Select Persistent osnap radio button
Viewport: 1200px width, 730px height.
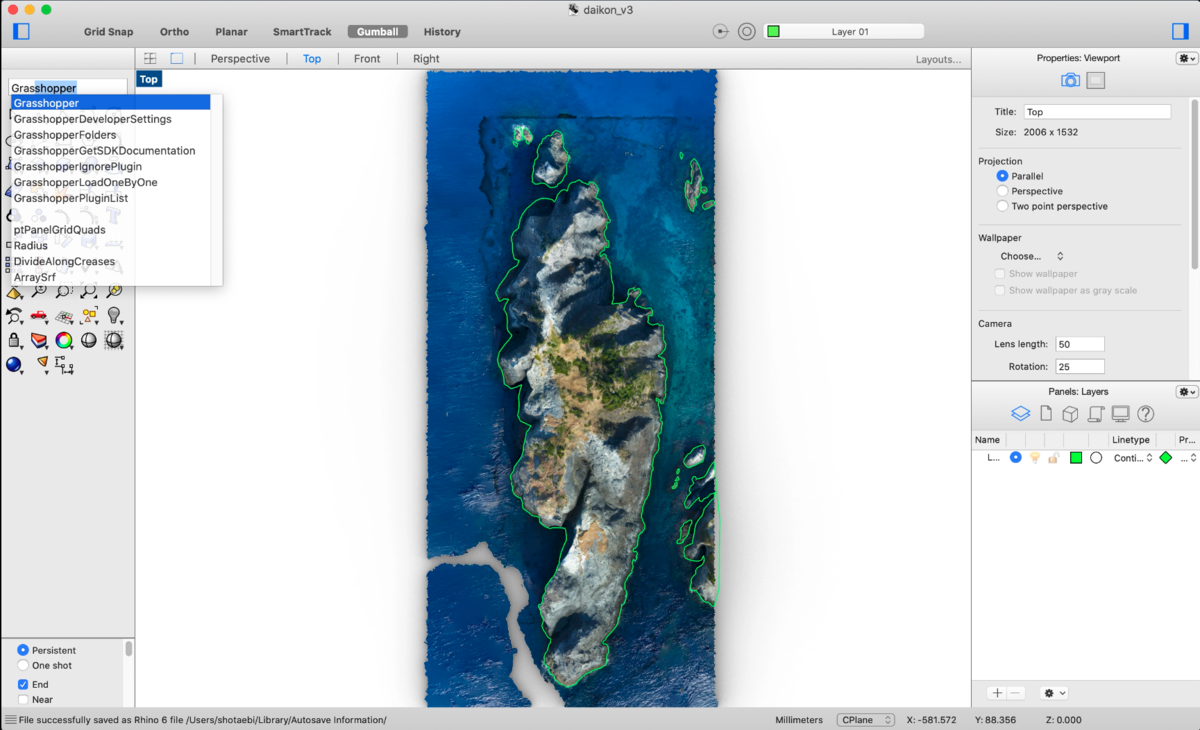tap(23, 650)
